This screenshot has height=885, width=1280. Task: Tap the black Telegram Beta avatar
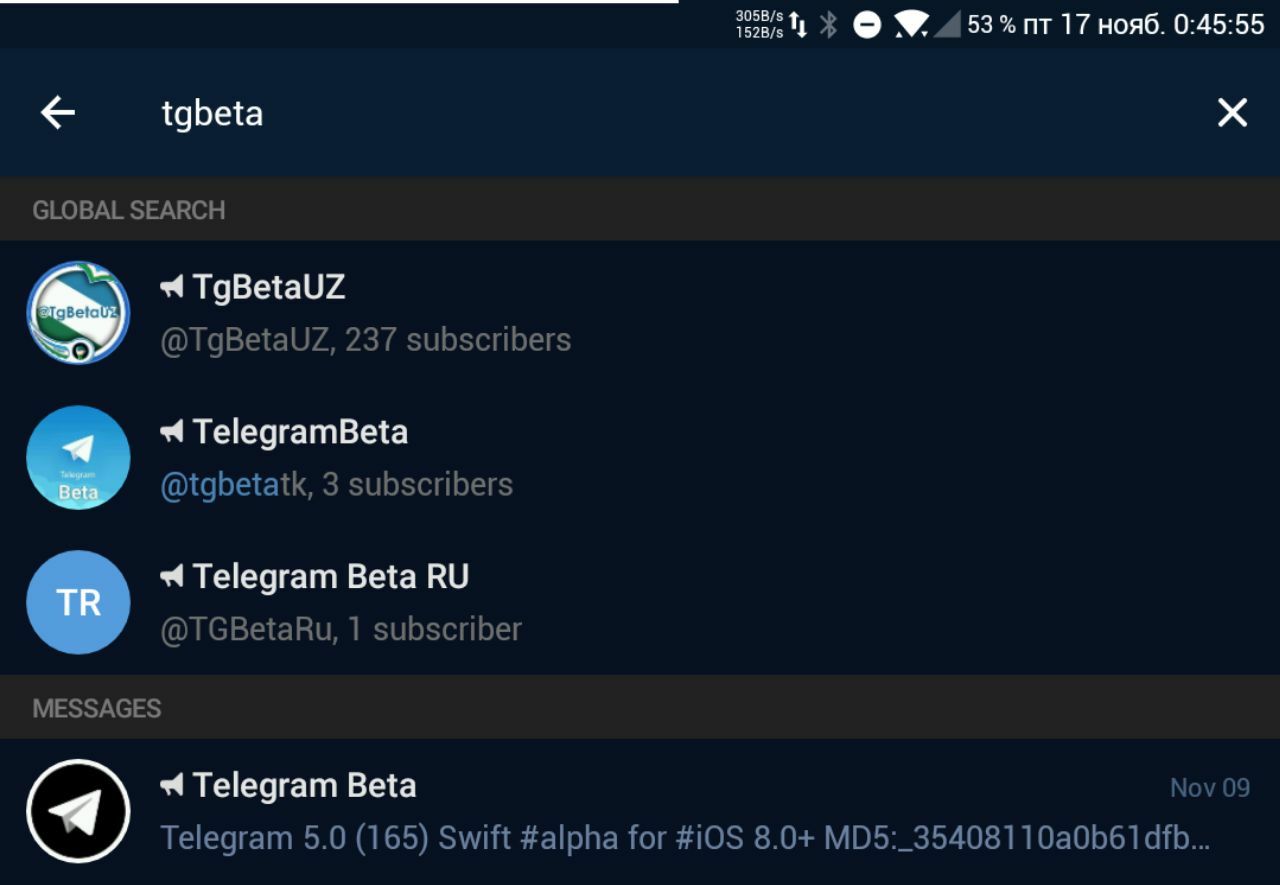point(78,811)
